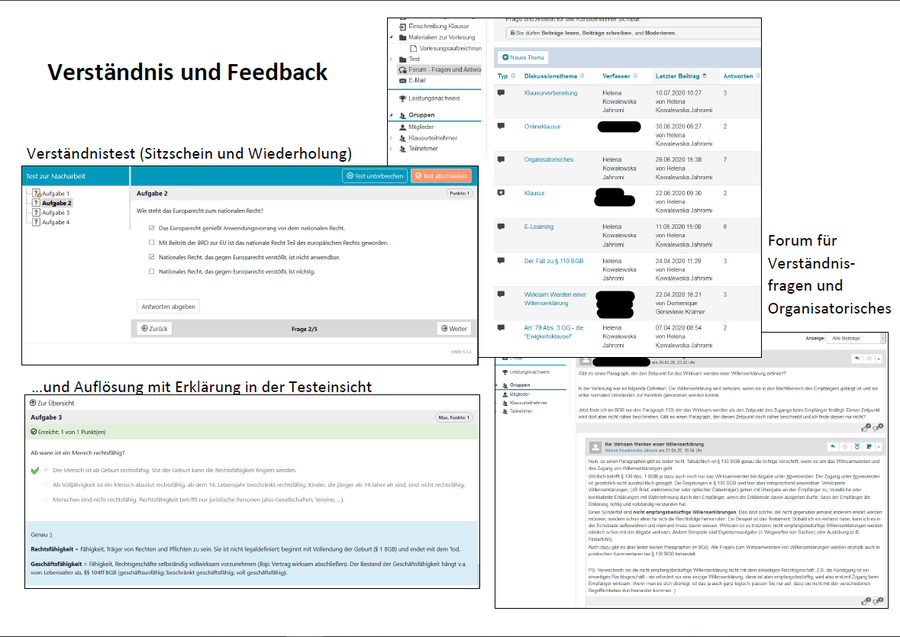Check the 'ist nichtig' answer checkbox

point(152,271)
